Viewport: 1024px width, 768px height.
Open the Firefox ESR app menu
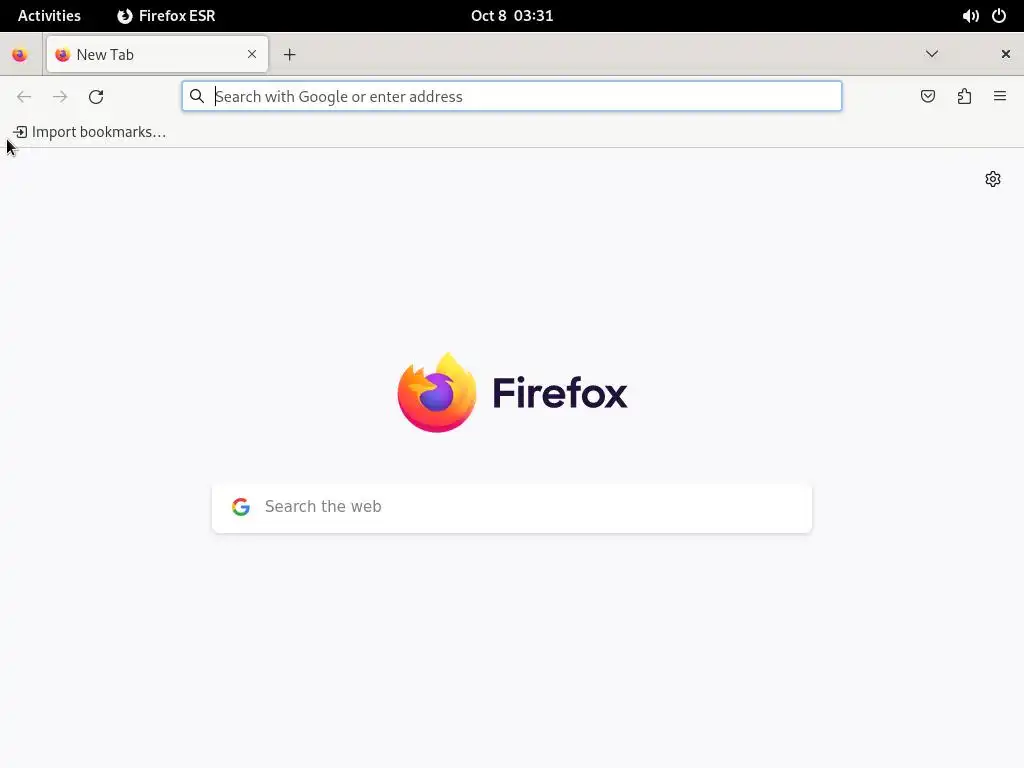(x=166, y=16)
